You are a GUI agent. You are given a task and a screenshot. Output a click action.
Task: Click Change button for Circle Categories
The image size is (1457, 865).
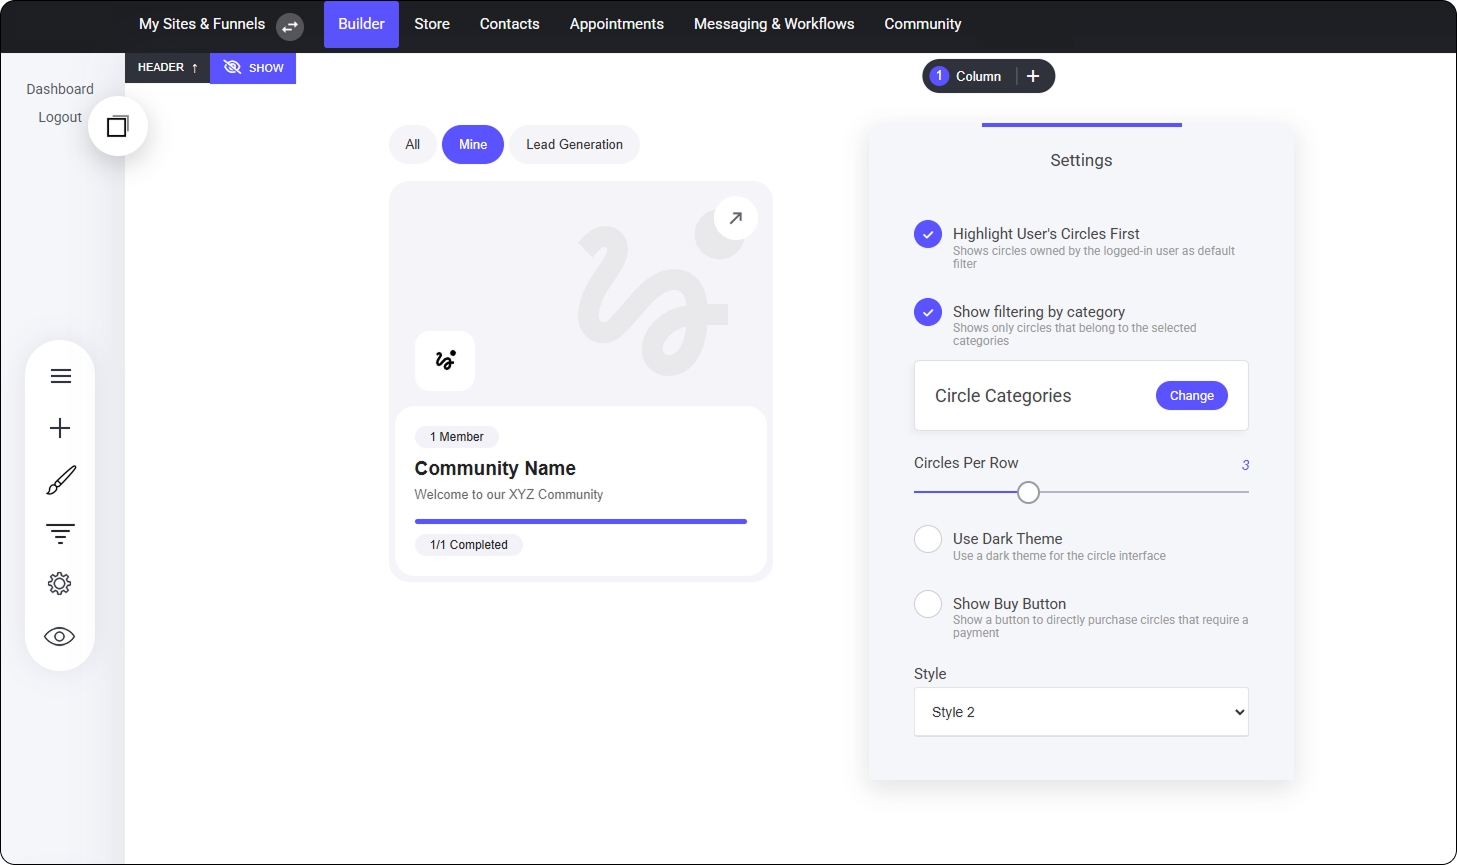tap(1191, 396)
